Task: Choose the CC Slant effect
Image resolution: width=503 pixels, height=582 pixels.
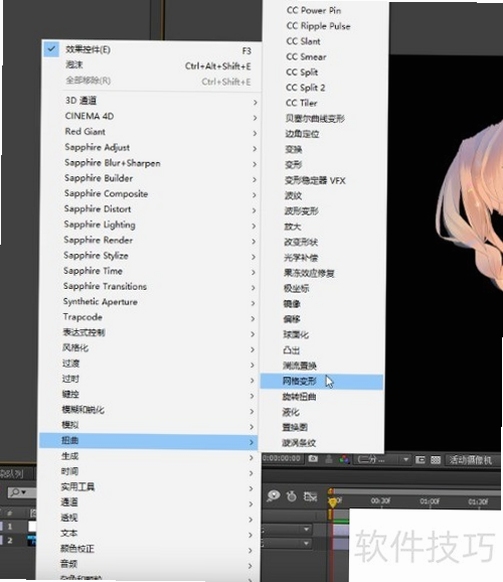Action: (325, 41)
